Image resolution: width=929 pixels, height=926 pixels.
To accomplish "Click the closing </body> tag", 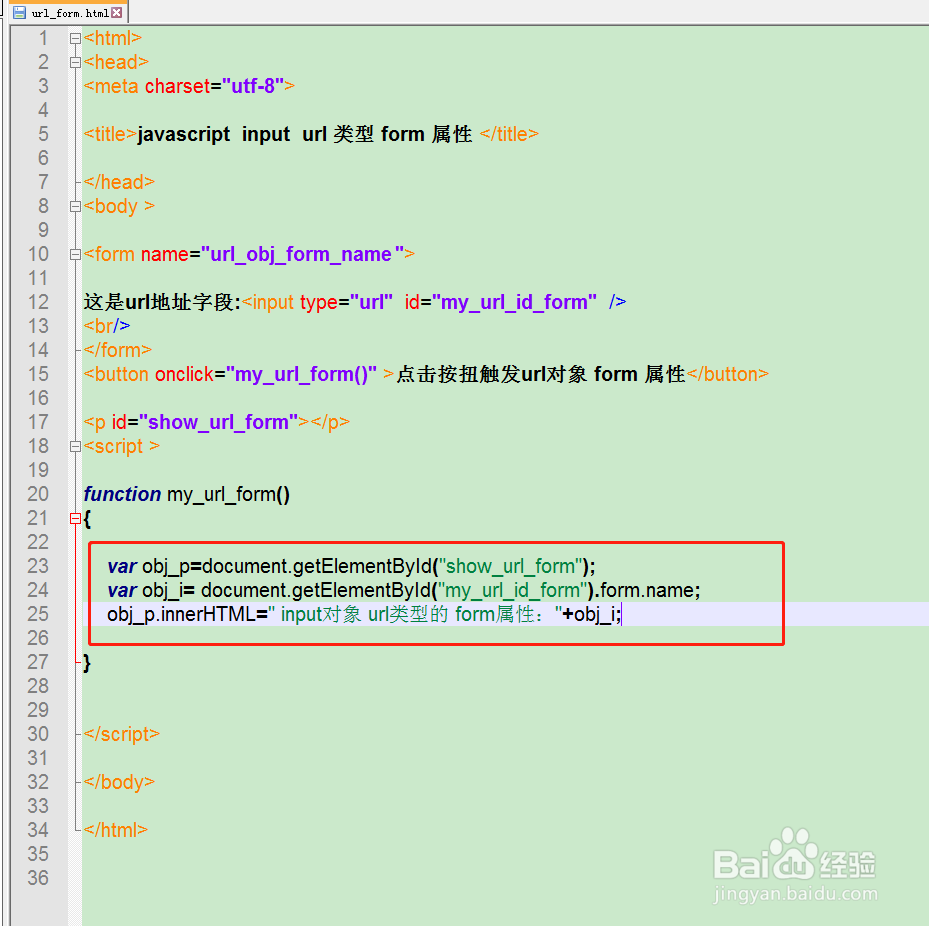I will (x=119, y=783).
